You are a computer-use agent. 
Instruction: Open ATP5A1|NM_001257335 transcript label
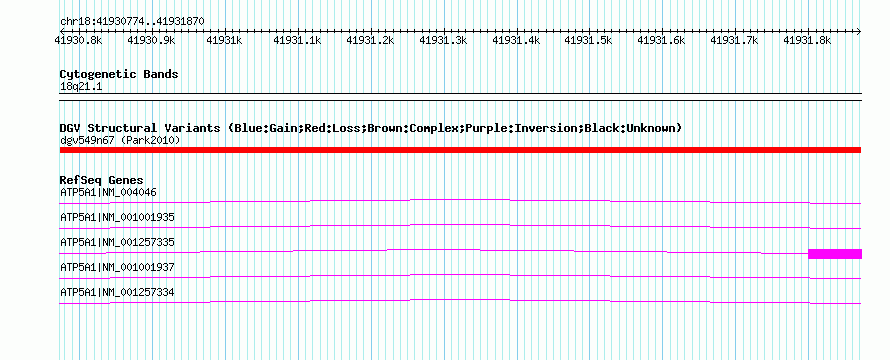(117, 242)
